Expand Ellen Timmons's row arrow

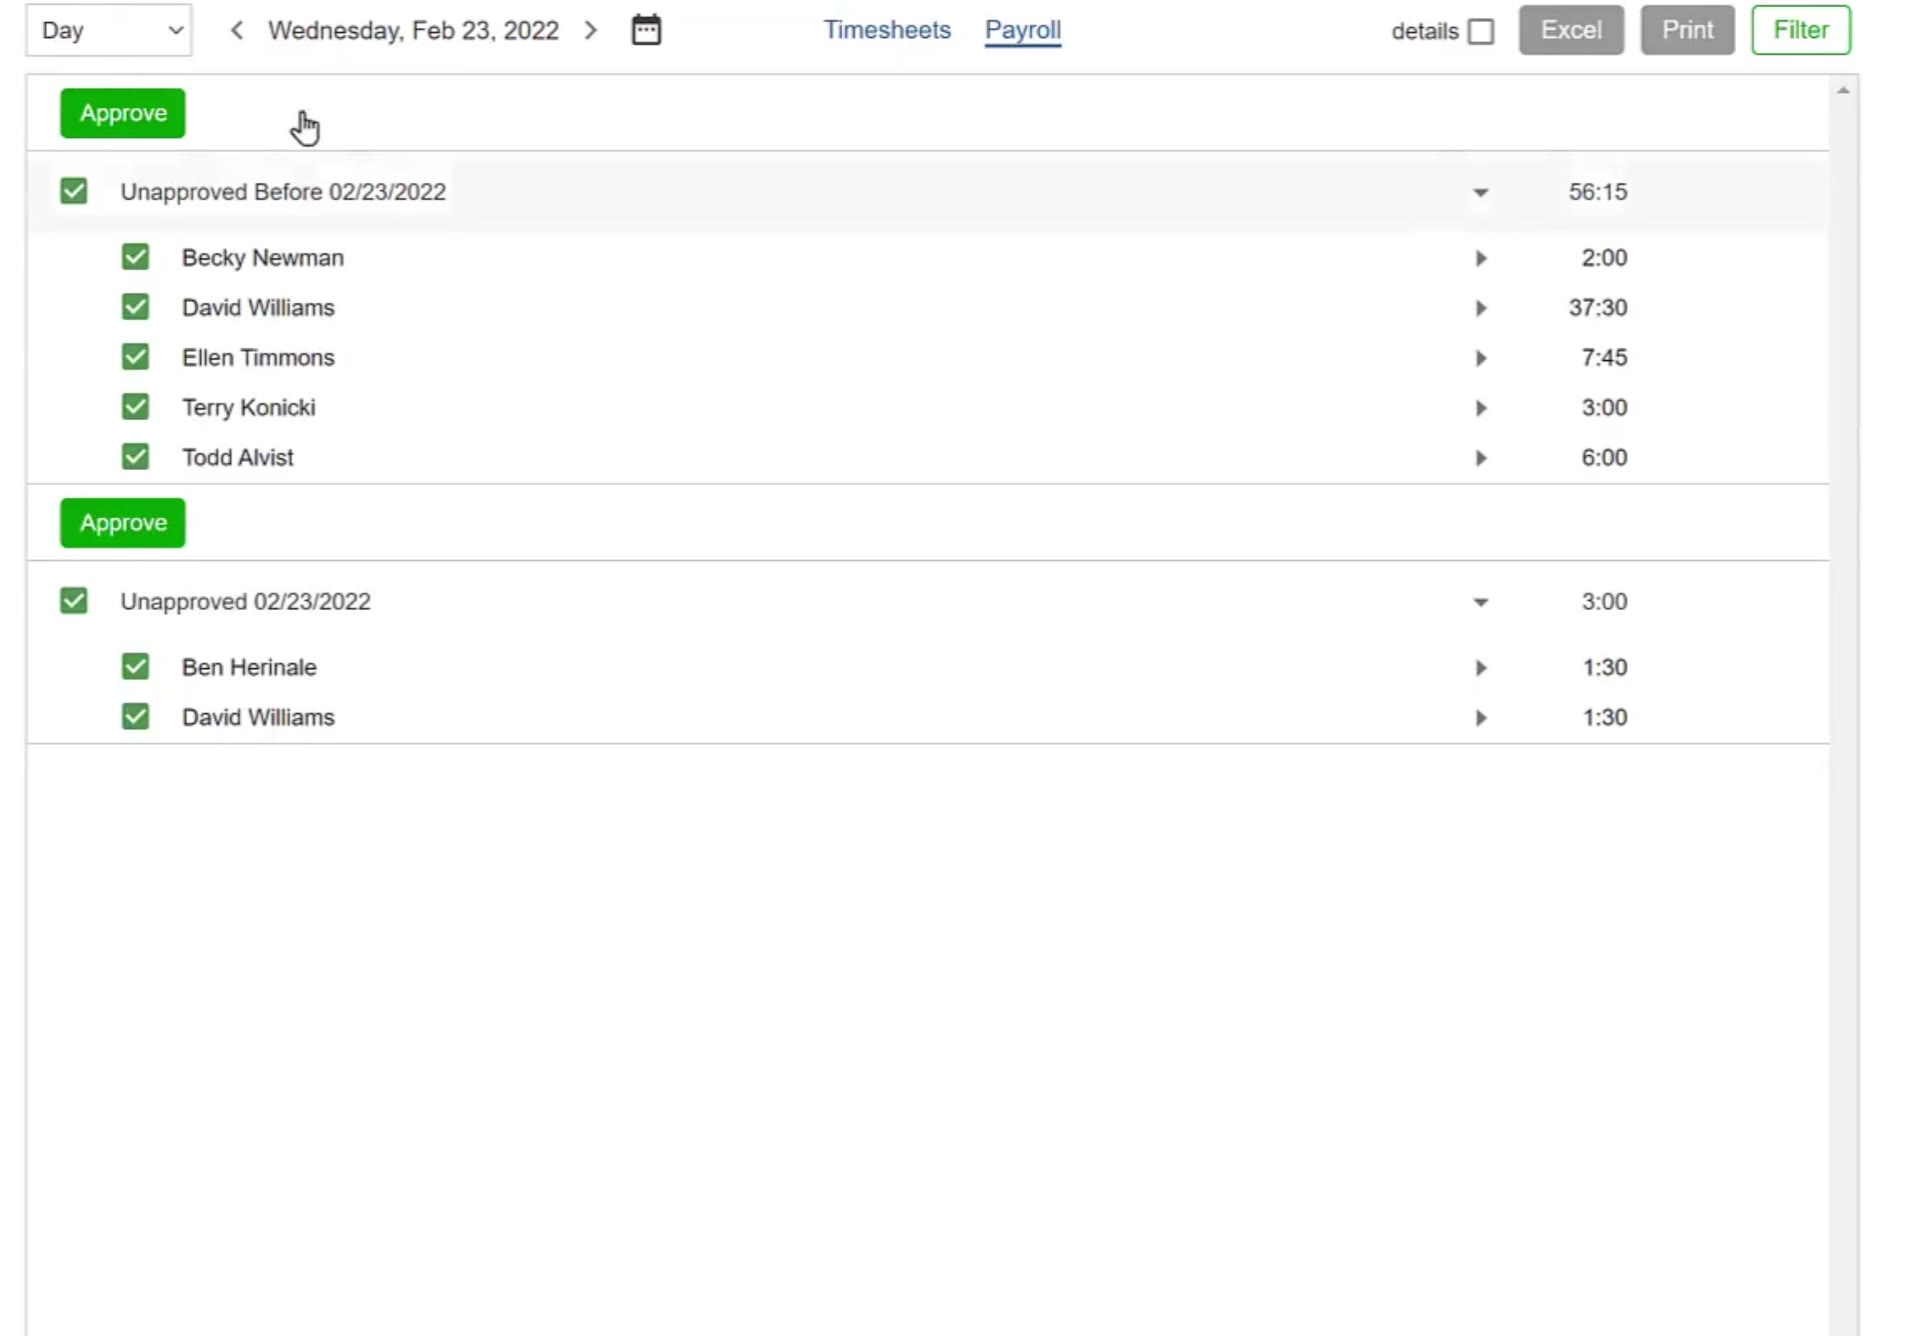(1481, 358)
